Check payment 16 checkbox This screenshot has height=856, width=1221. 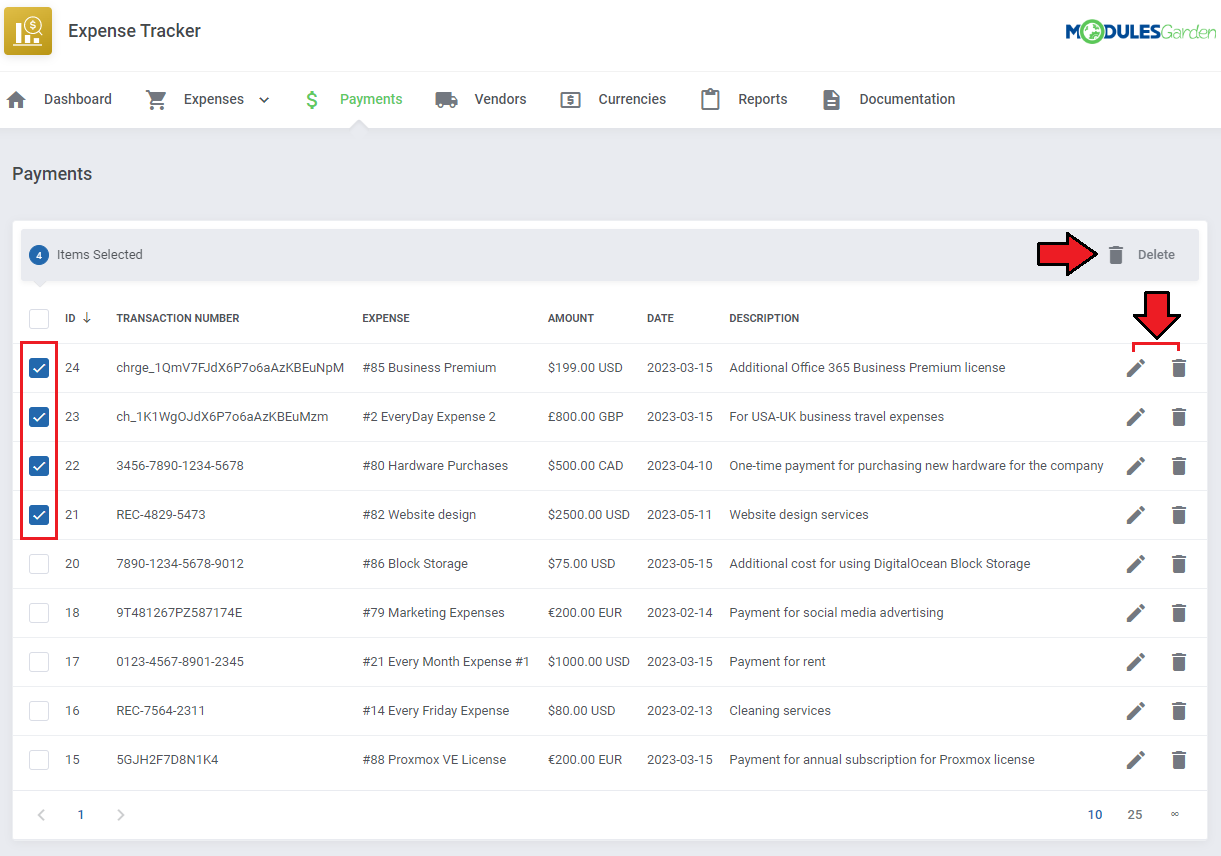[x=39, y=711]
